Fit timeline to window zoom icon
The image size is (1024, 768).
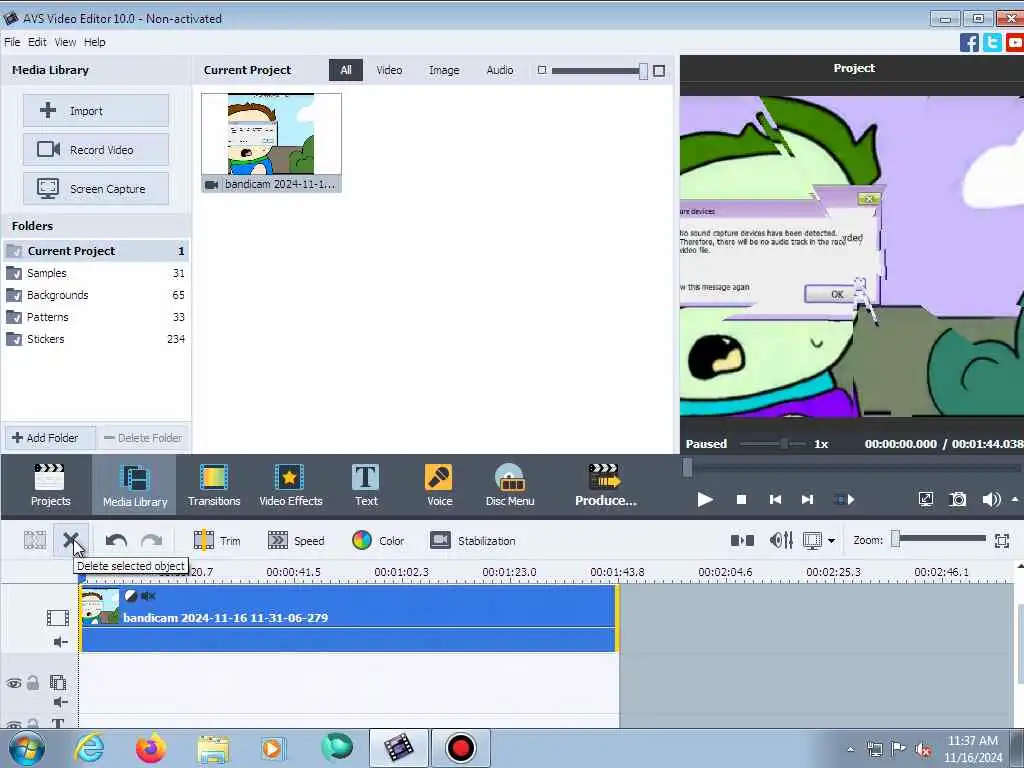tap(1001, 540)
